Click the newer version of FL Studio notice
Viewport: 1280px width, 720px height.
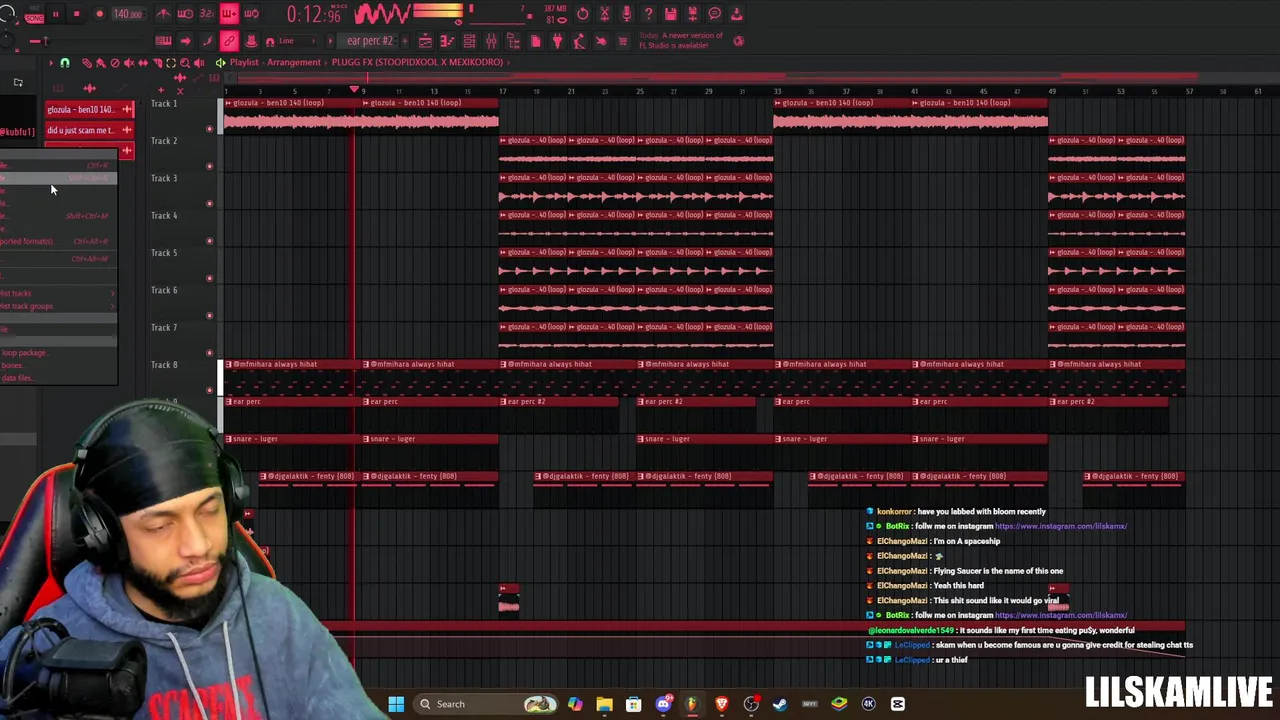681,41
